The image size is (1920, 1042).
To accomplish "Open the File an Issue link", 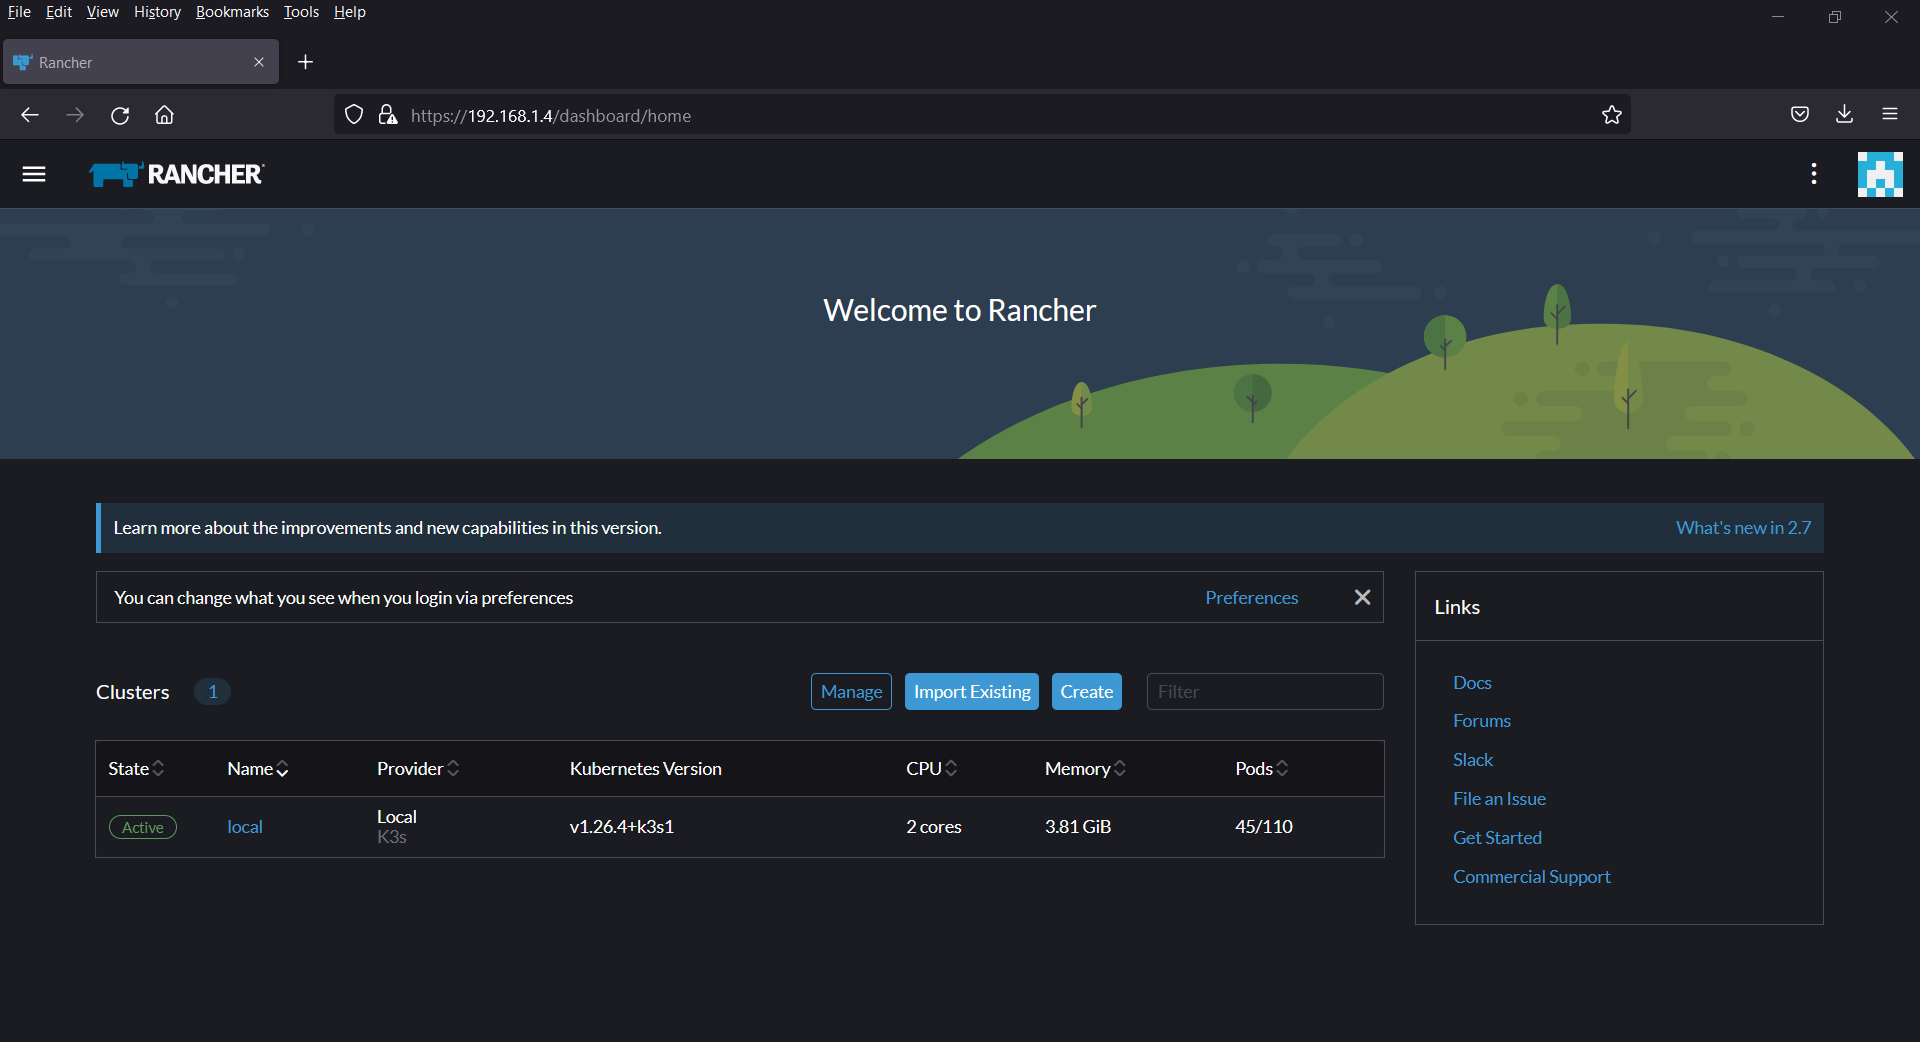I will tap(1499, 799).
